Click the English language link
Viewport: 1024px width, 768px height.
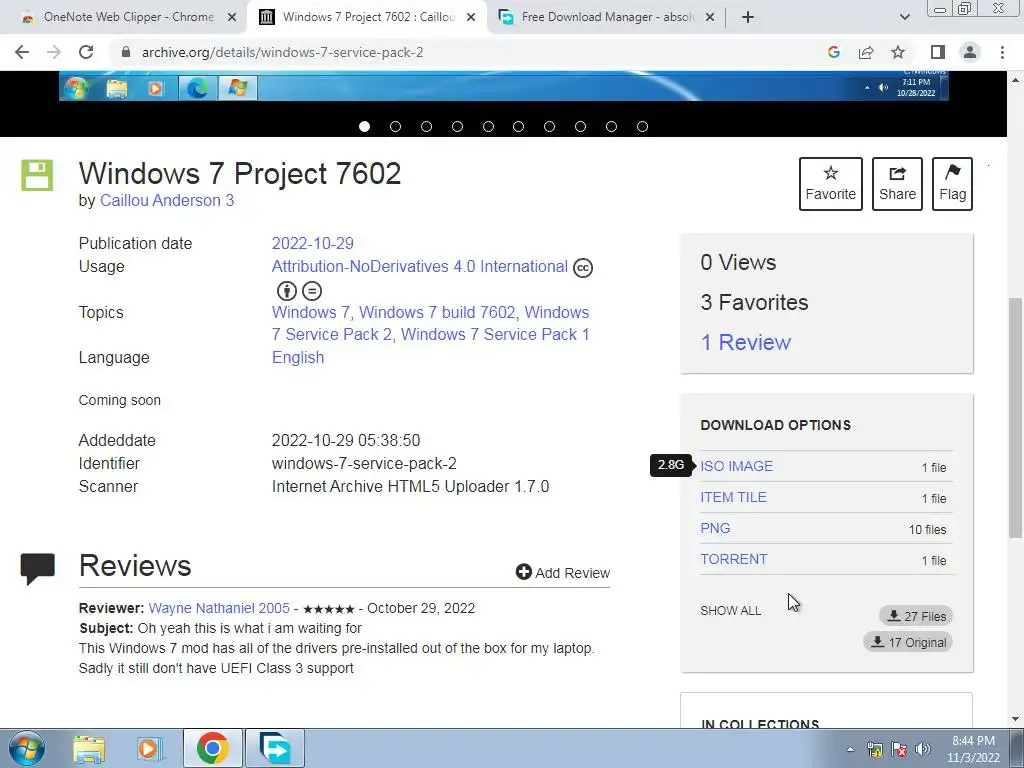pyautogui.click(x=298, y=357)
